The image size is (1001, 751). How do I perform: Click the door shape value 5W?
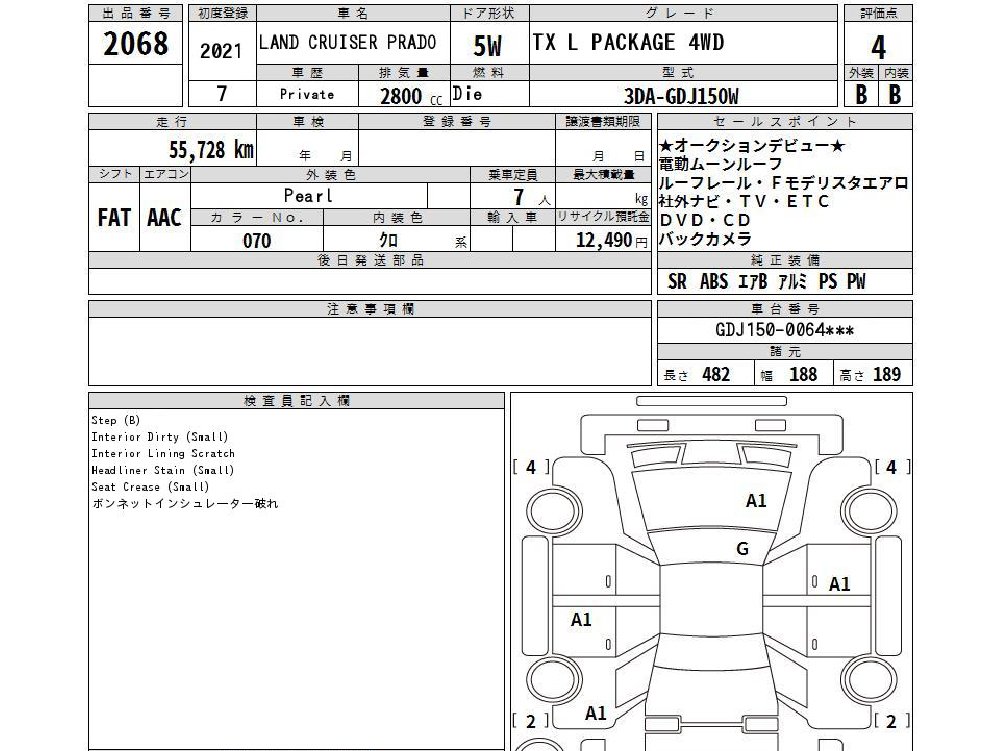(488, 45)
